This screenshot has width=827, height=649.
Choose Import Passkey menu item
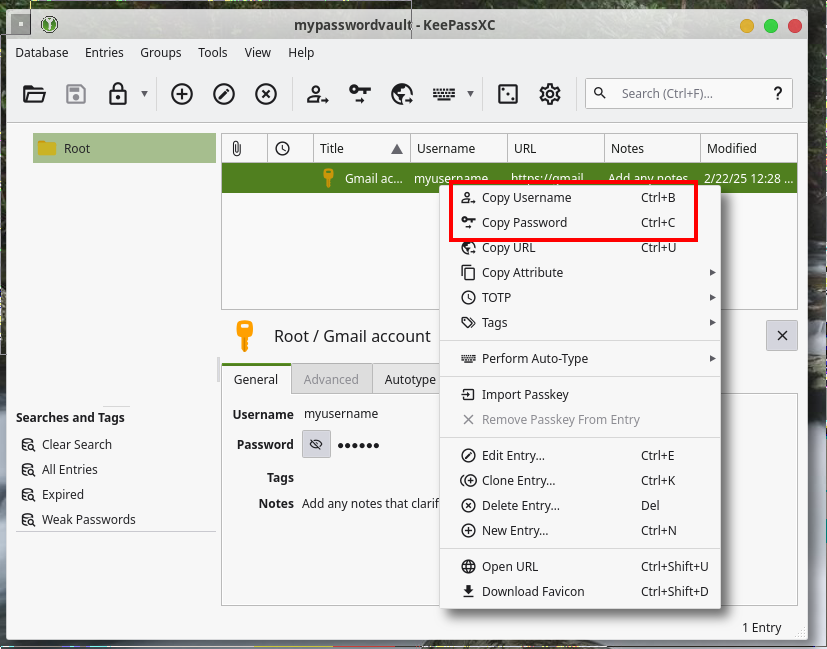point(580,394)
